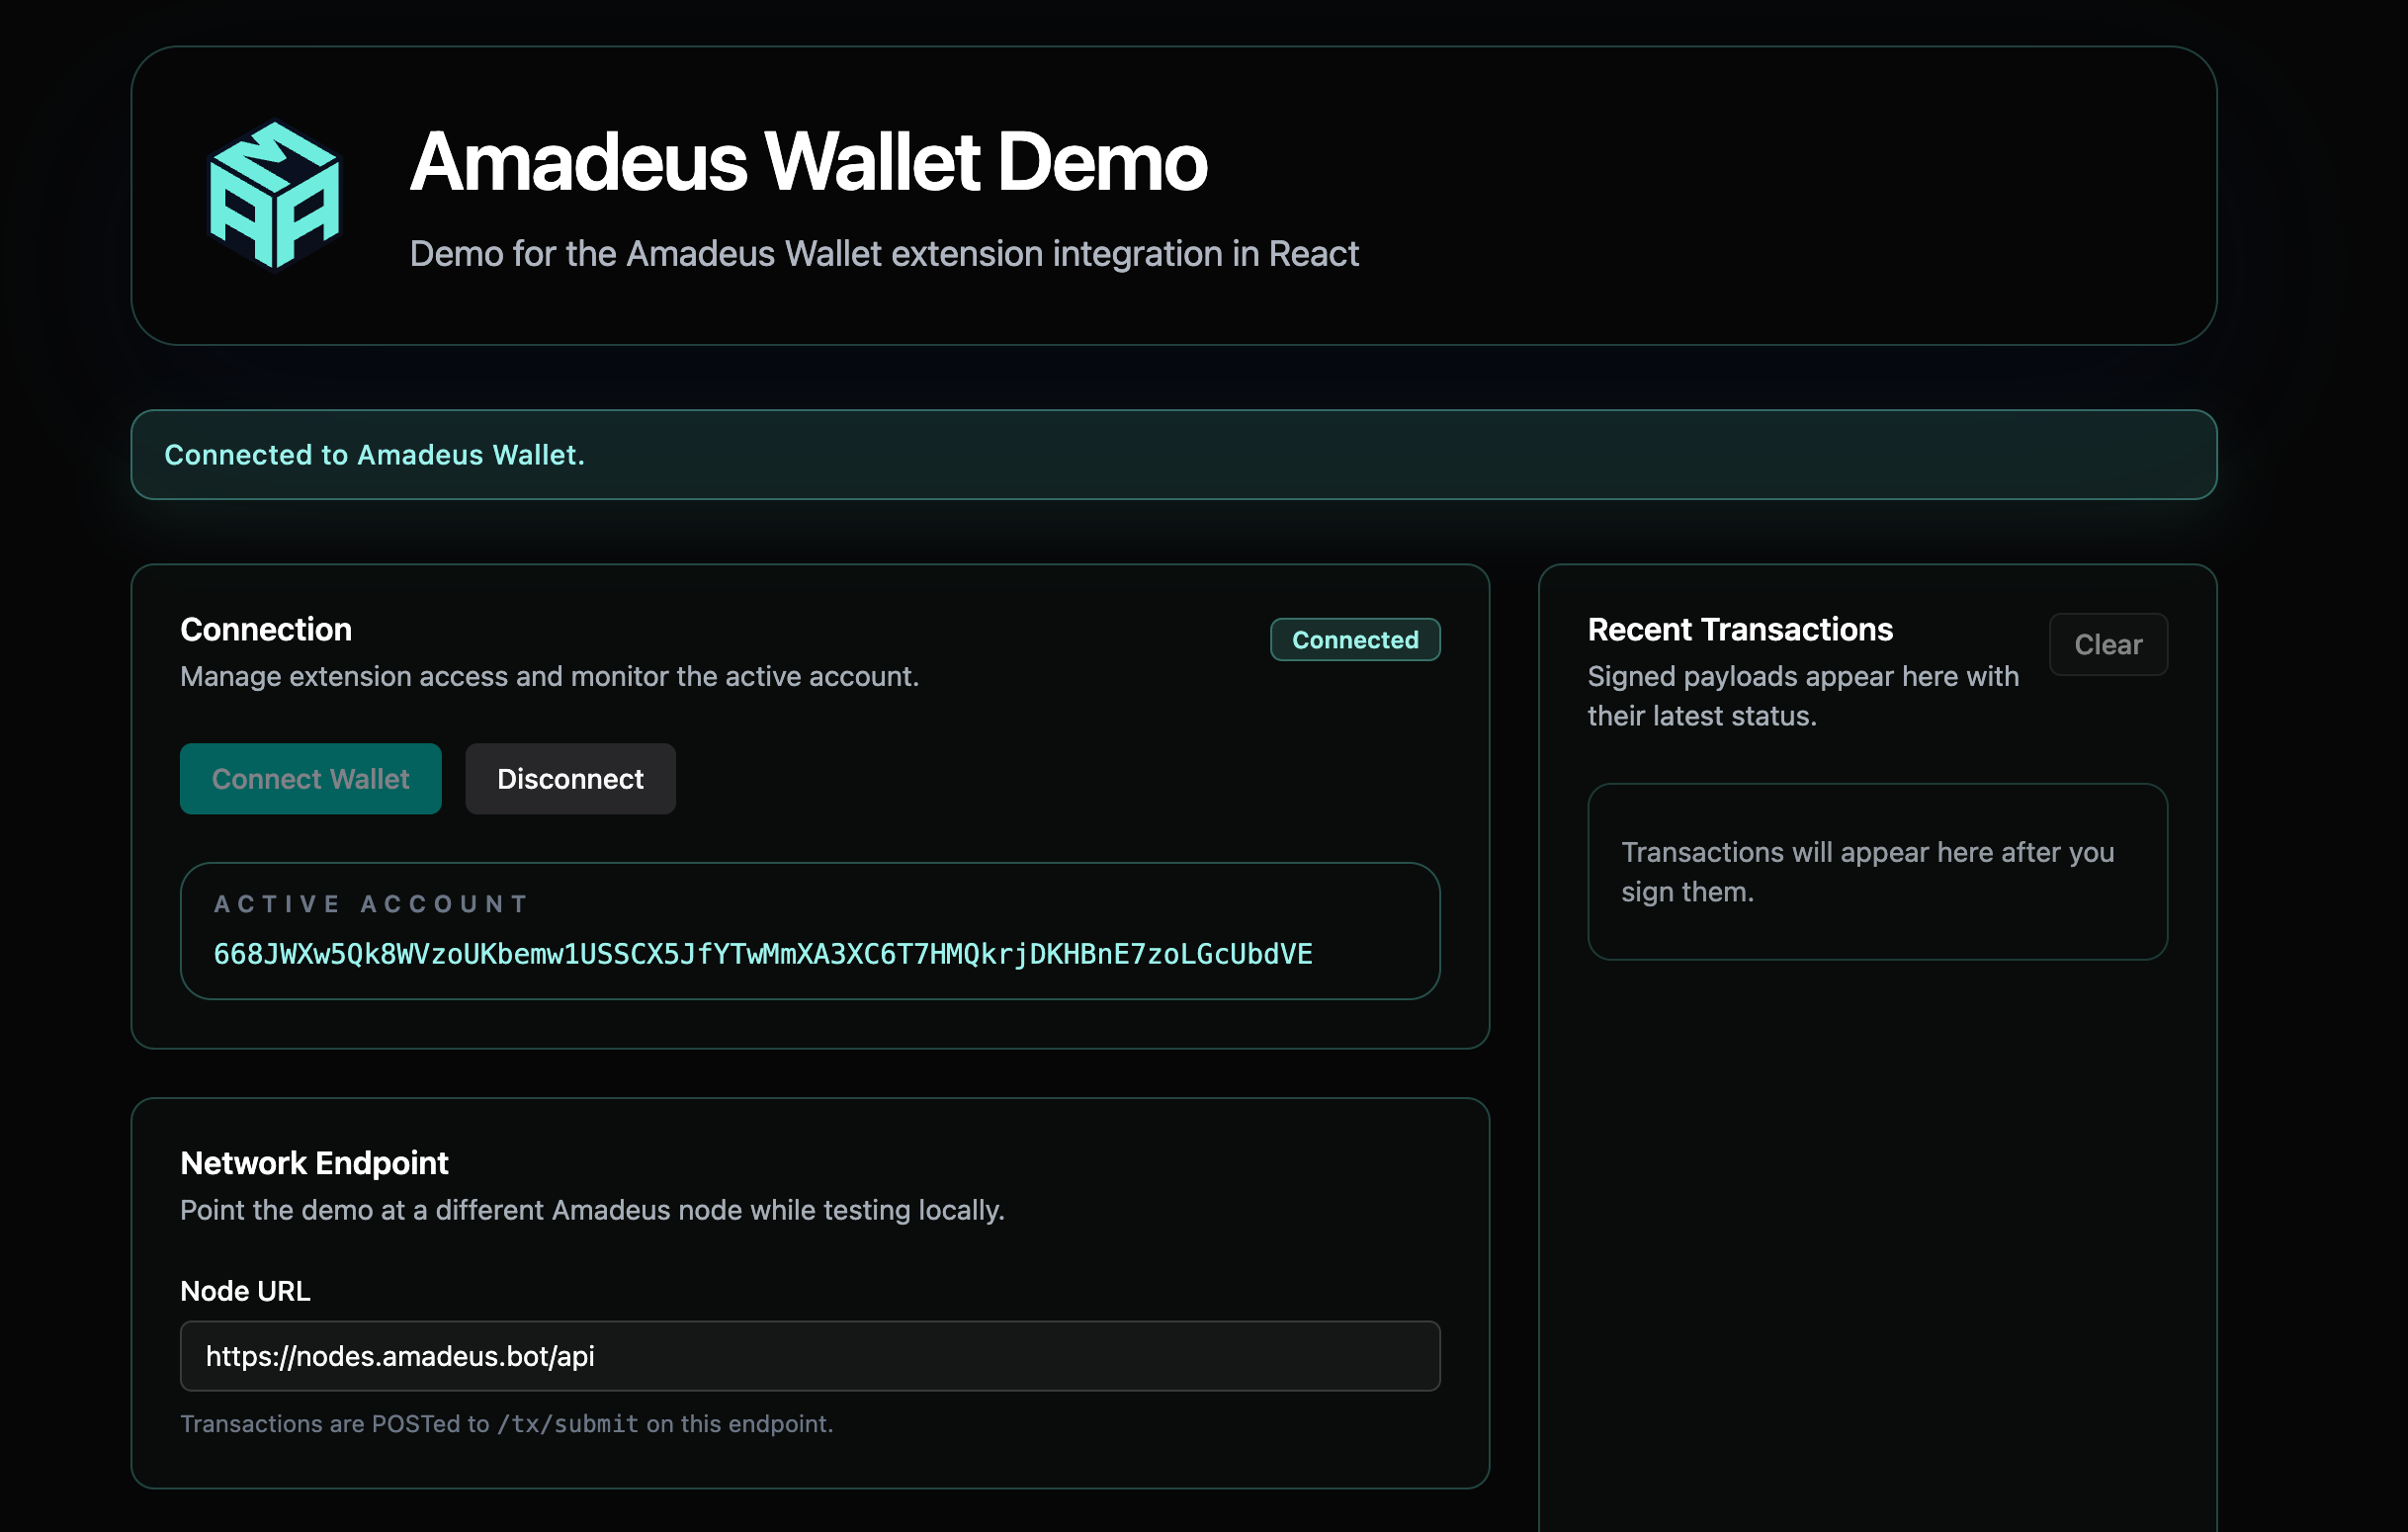Click the Amadeus Wallet Demo title

[808, 162]
